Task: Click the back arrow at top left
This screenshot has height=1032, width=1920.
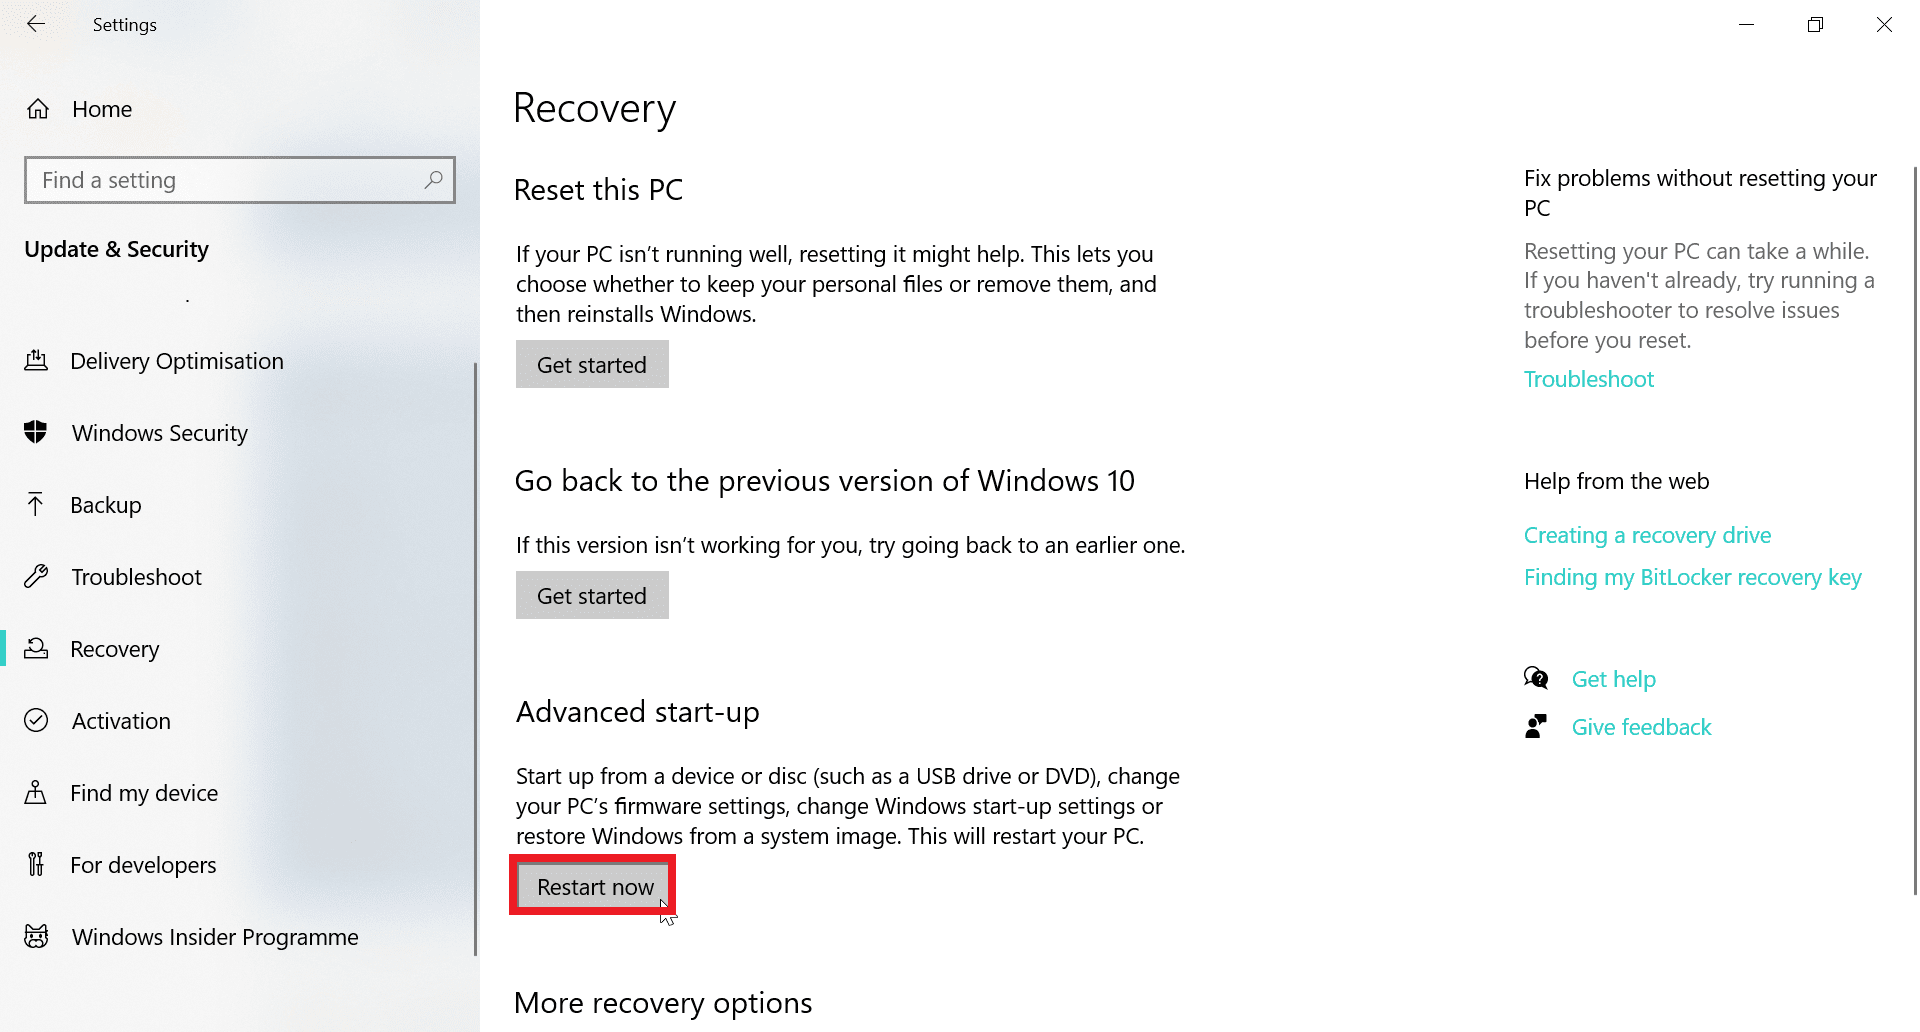Action: click(36, 24)
